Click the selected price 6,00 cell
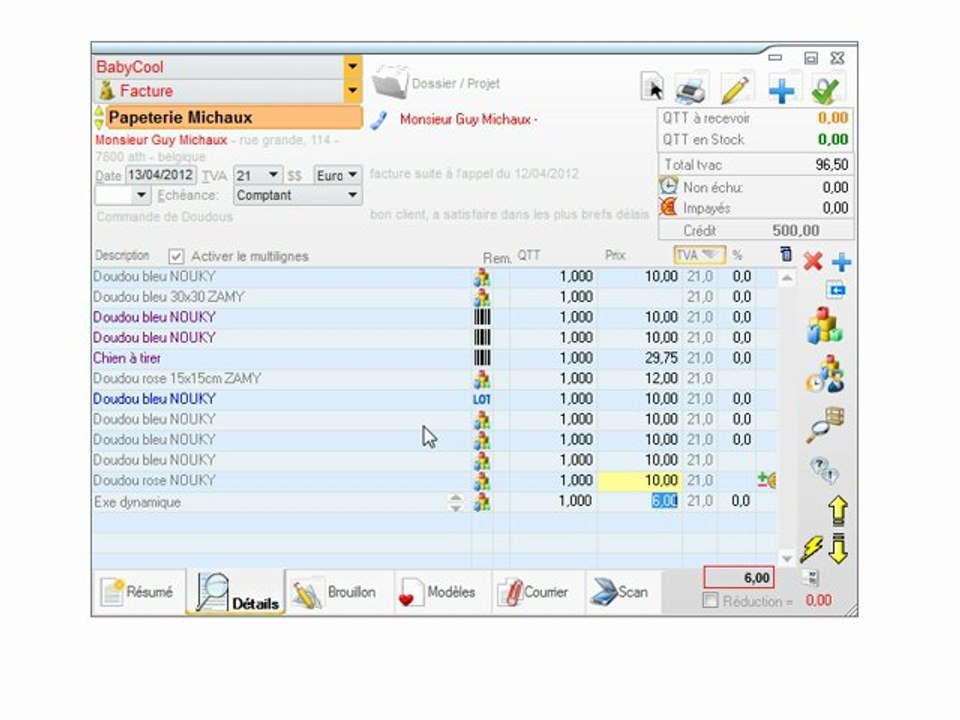This screenshot has height=720, width=960. (x=664, y=501)
